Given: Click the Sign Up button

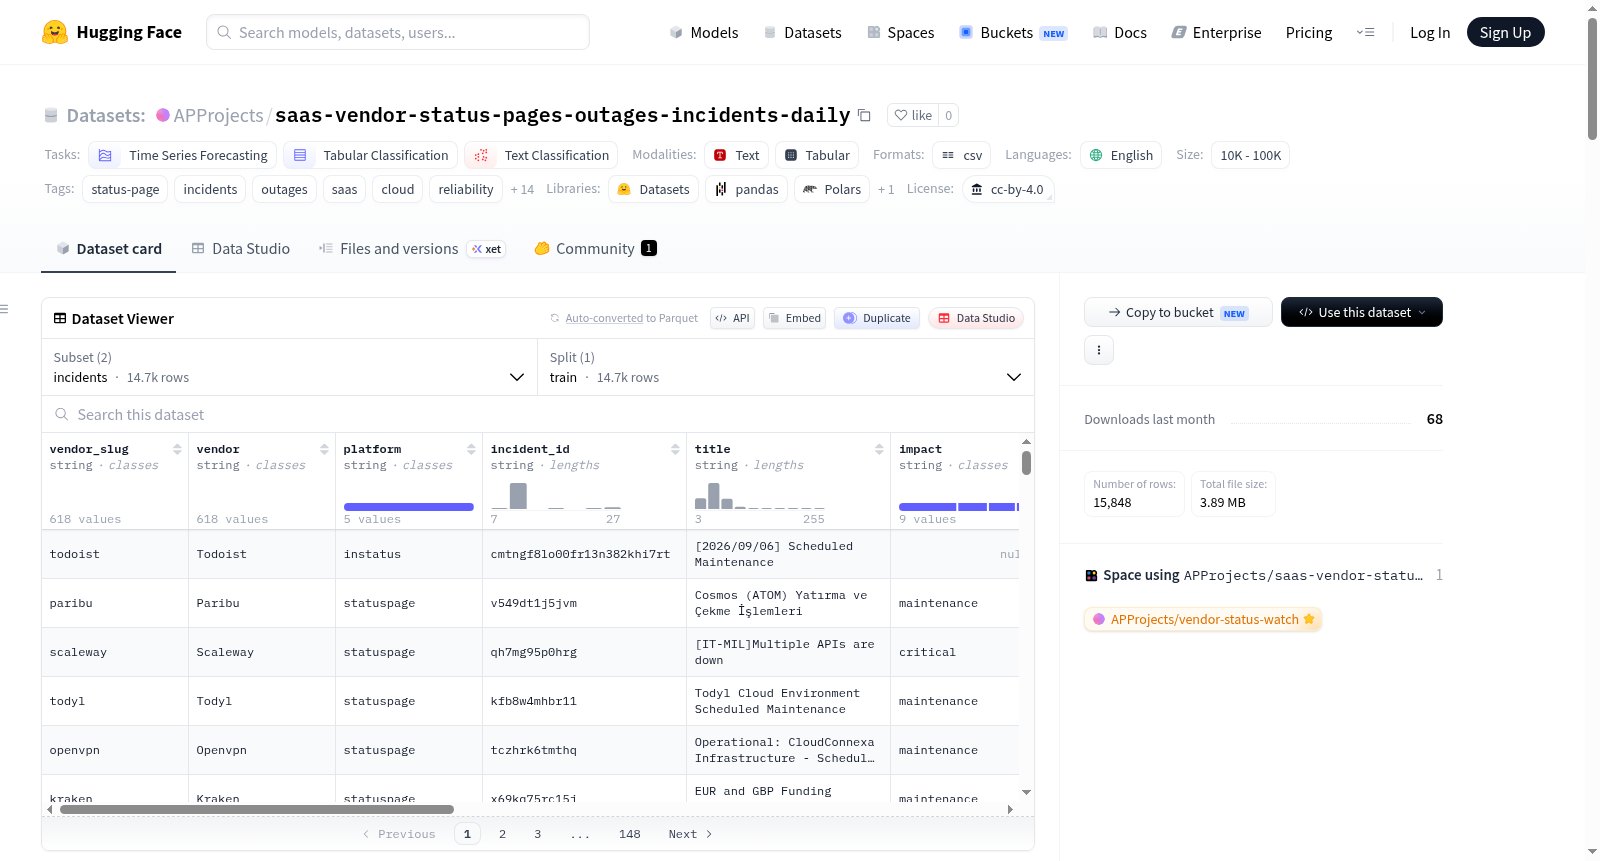Looking at the screenshot, I should [x=1505, y=32].
